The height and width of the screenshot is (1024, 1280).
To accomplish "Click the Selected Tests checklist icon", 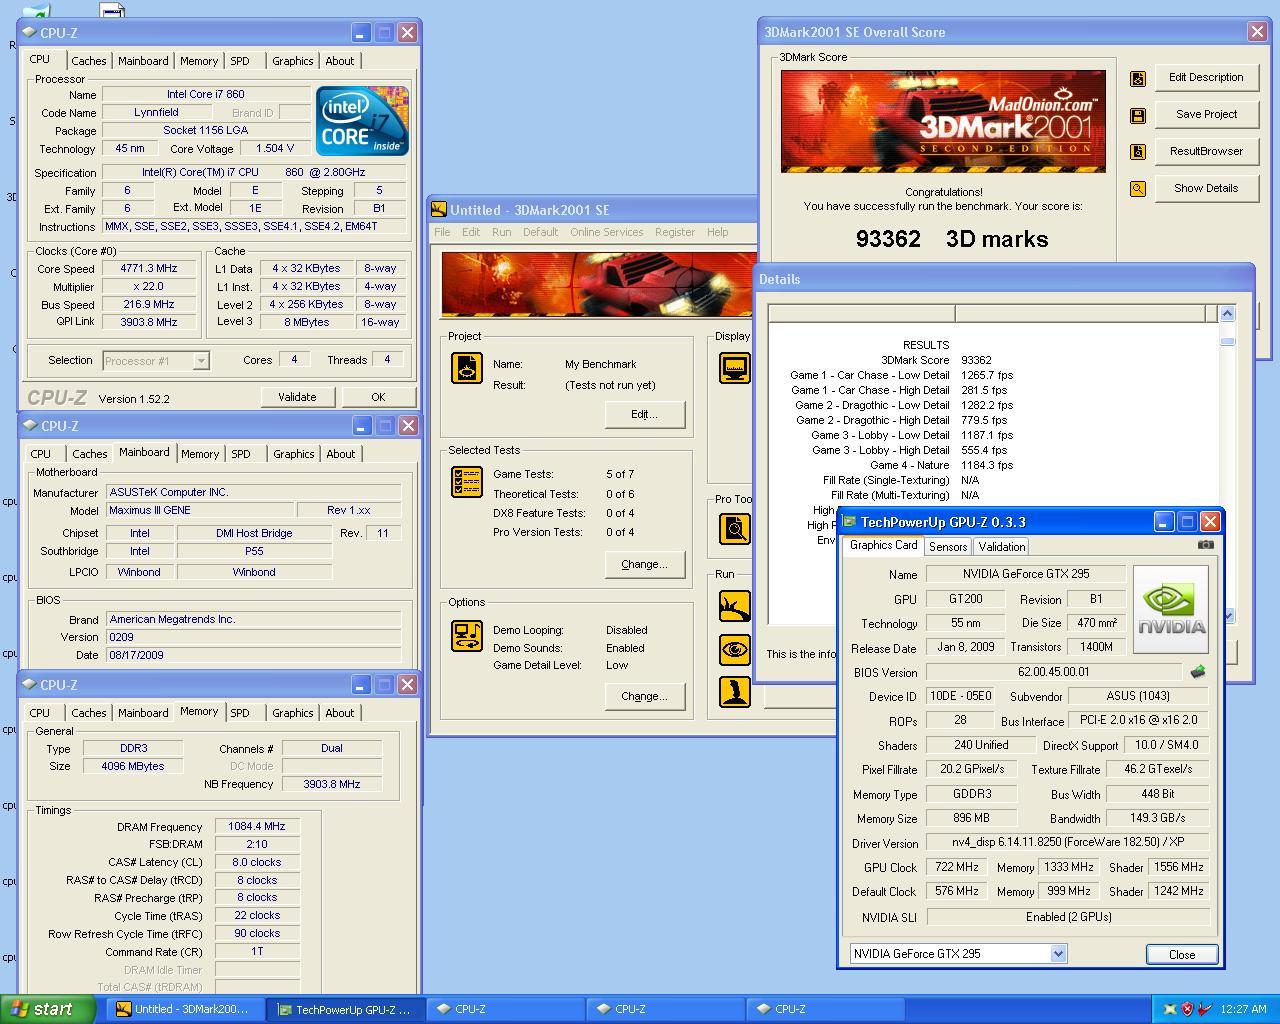I will pyautogui.click(x=467, y=482).
